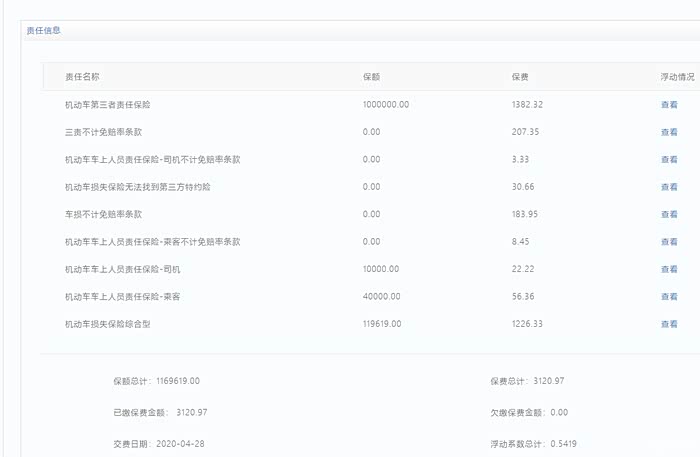The image size is (700, 457).
Task: Click the 保额 column header
Action: tap(371, 77)
